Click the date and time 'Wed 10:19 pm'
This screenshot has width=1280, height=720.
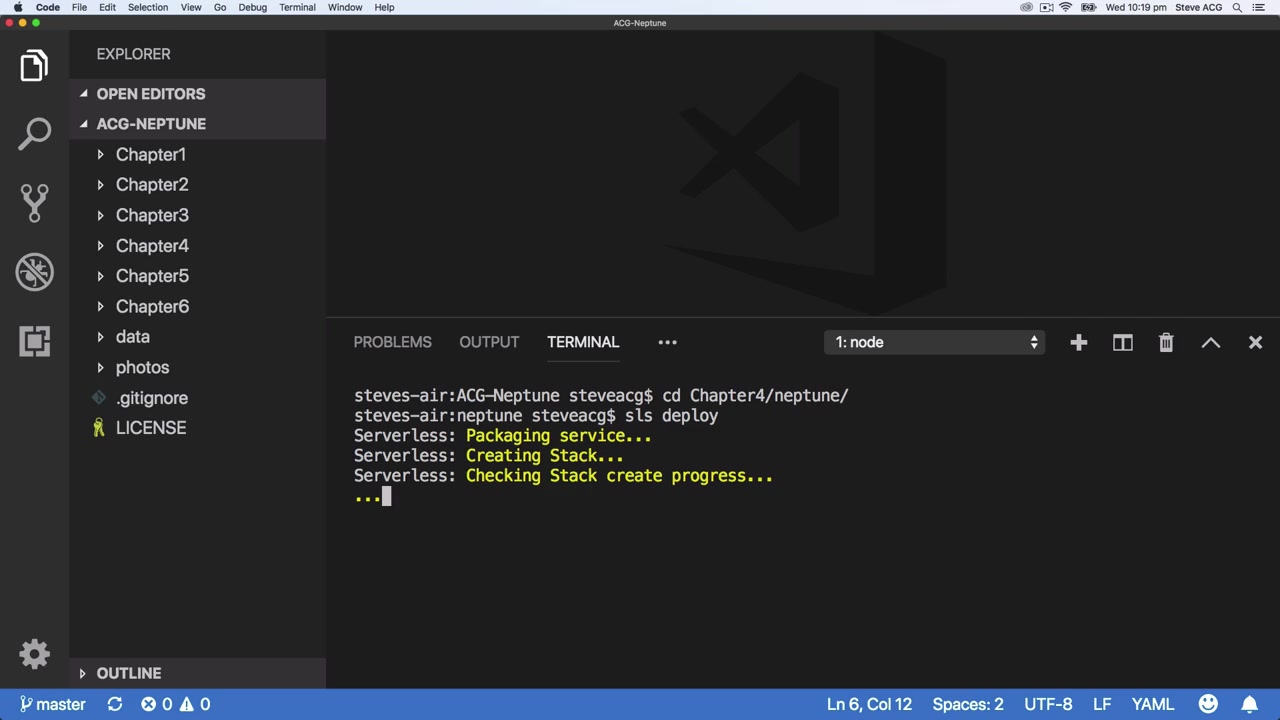(x=1136, y=7)
